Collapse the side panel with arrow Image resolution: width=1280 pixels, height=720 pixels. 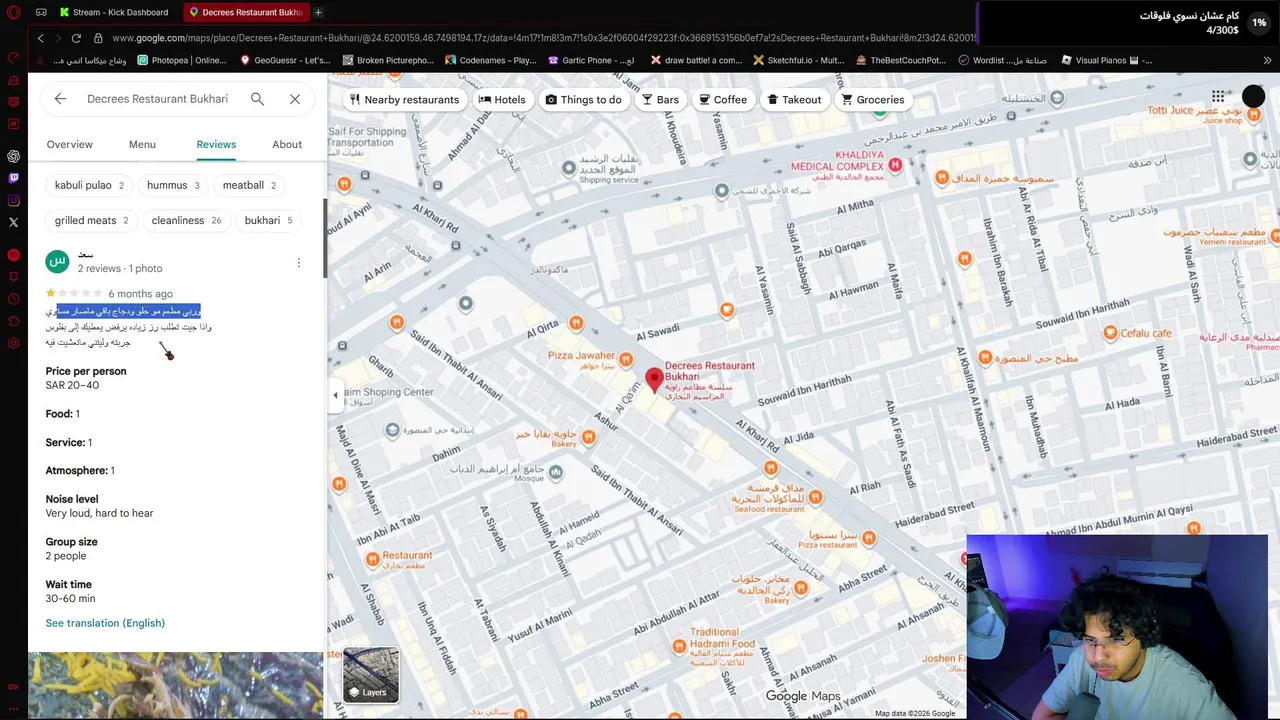[335, 395]
